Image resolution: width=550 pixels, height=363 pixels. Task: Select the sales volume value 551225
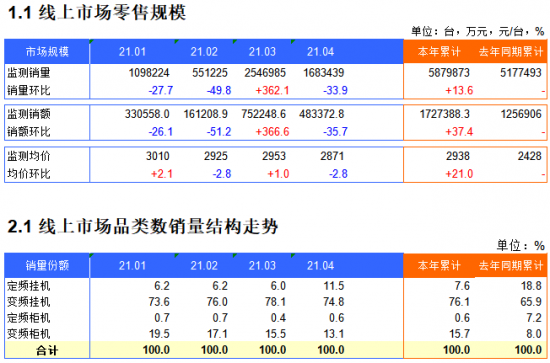point(210,73)
